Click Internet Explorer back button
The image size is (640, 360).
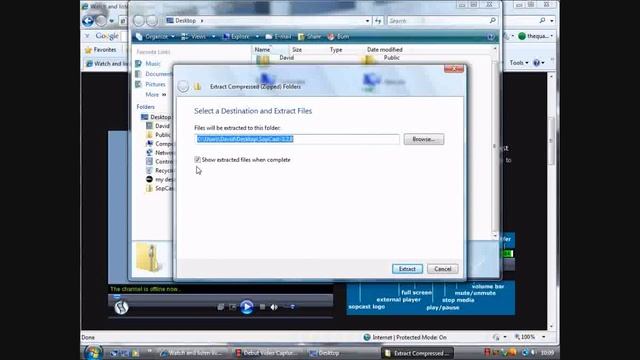(88, 20)
